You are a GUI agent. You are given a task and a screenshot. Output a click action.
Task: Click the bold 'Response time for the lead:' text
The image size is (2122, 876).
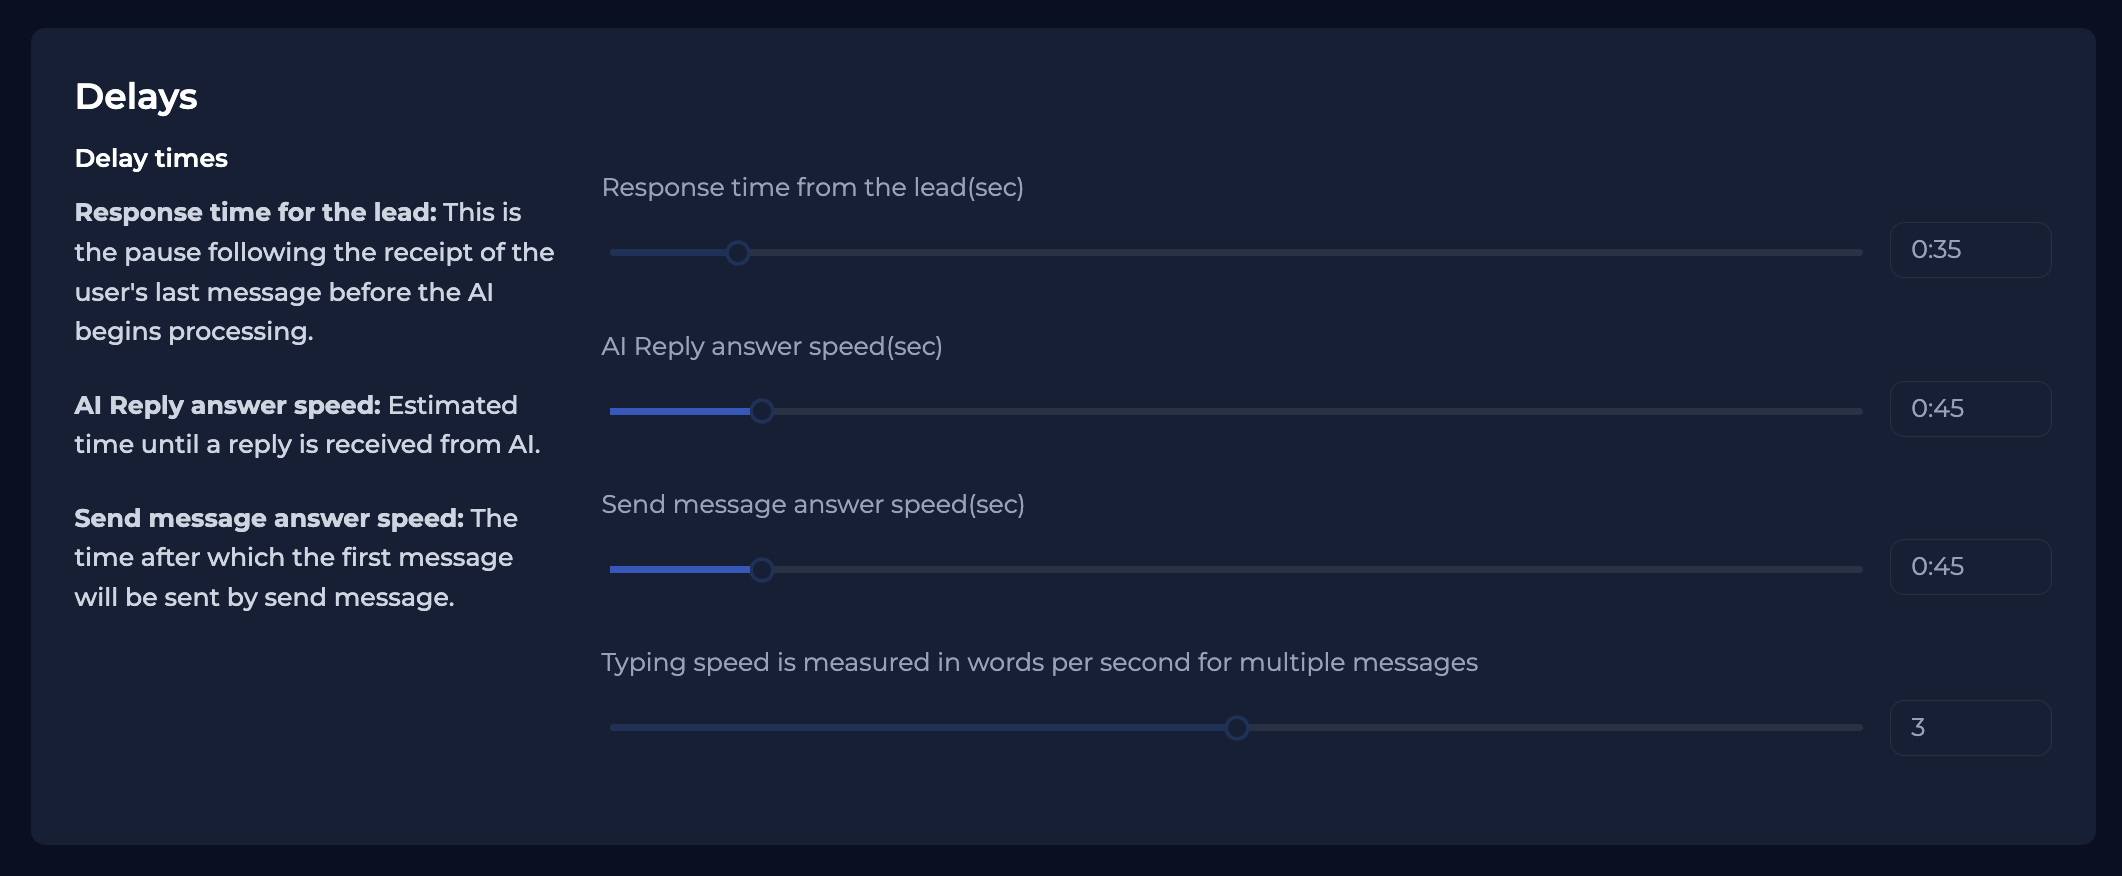[256, 212]
